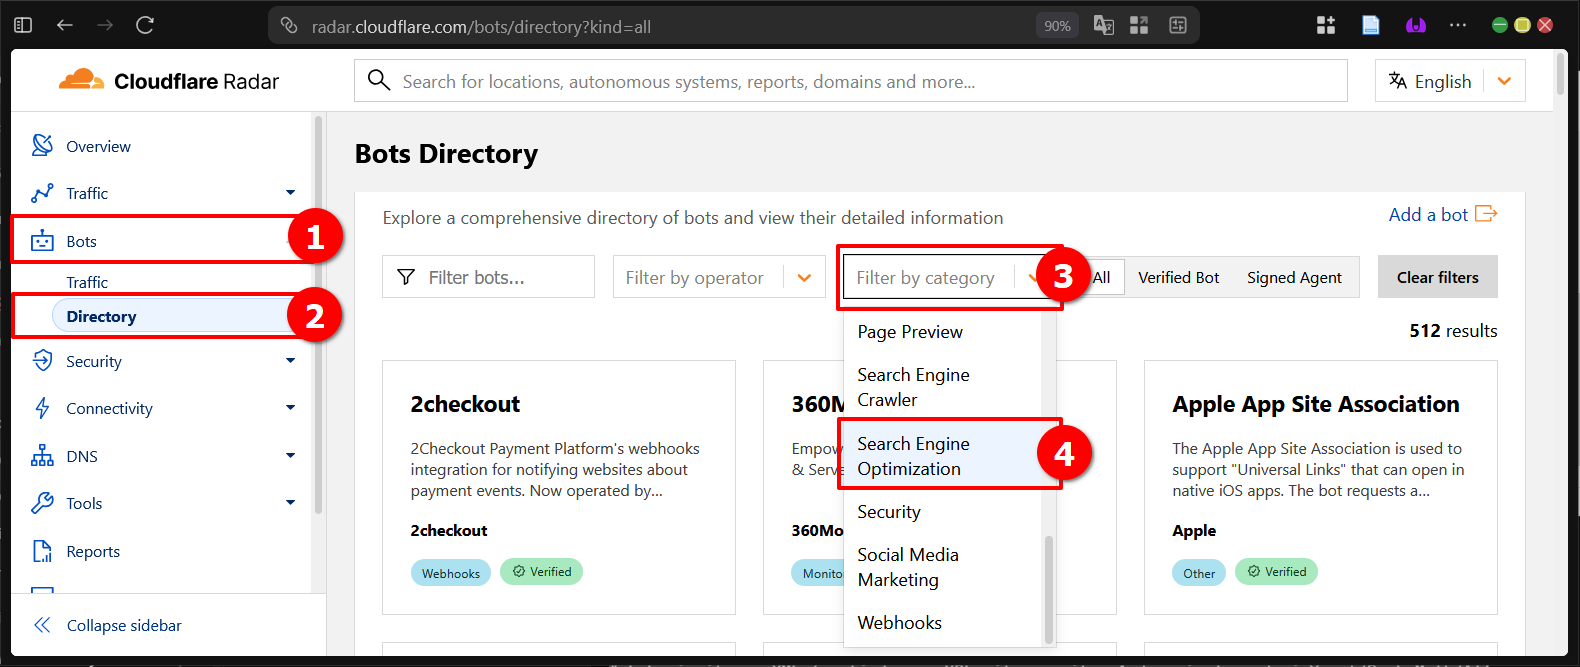Open the 2checkout bot card title
This screenshot has height=667, width=1580.
coord(465,404)
